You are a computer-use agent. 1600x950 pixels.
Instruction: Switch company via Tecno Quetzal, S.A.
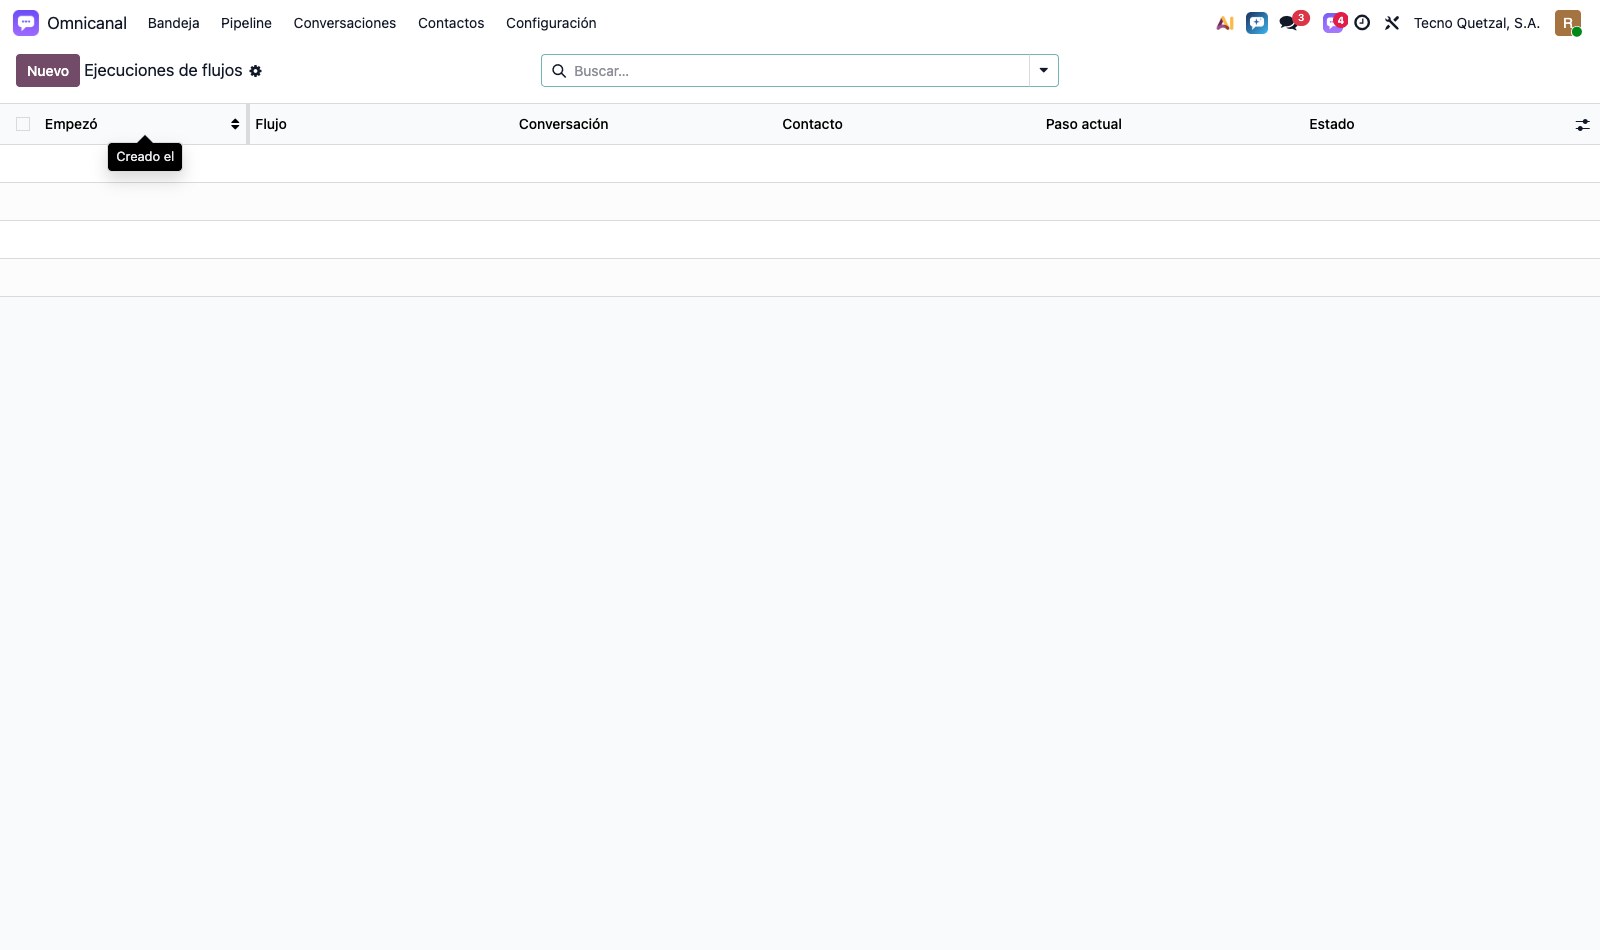pyautogui.click(x=1477, y=23)
